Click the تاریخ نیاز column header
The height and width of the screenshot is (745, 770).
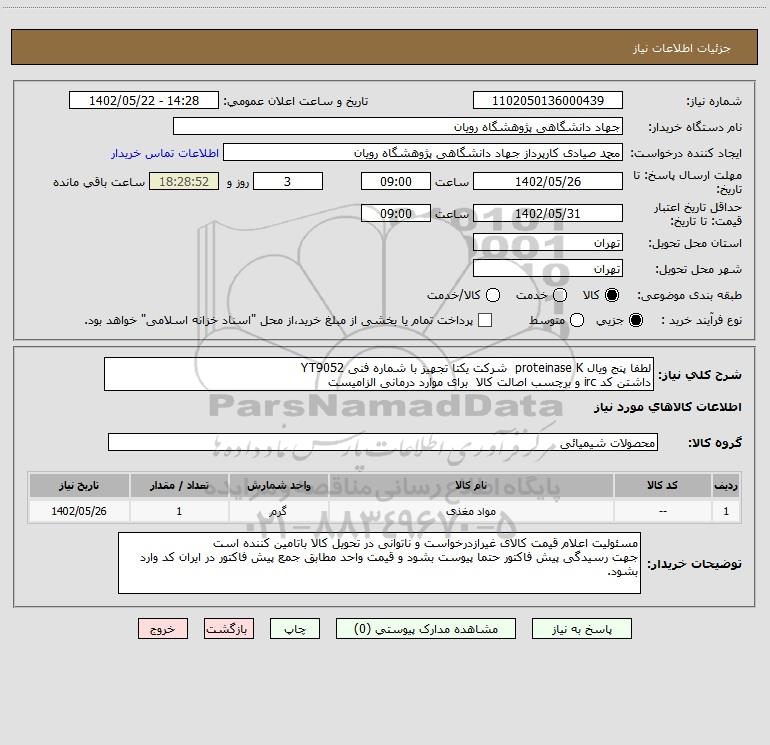pyautogui.click(x=79, y=485)
